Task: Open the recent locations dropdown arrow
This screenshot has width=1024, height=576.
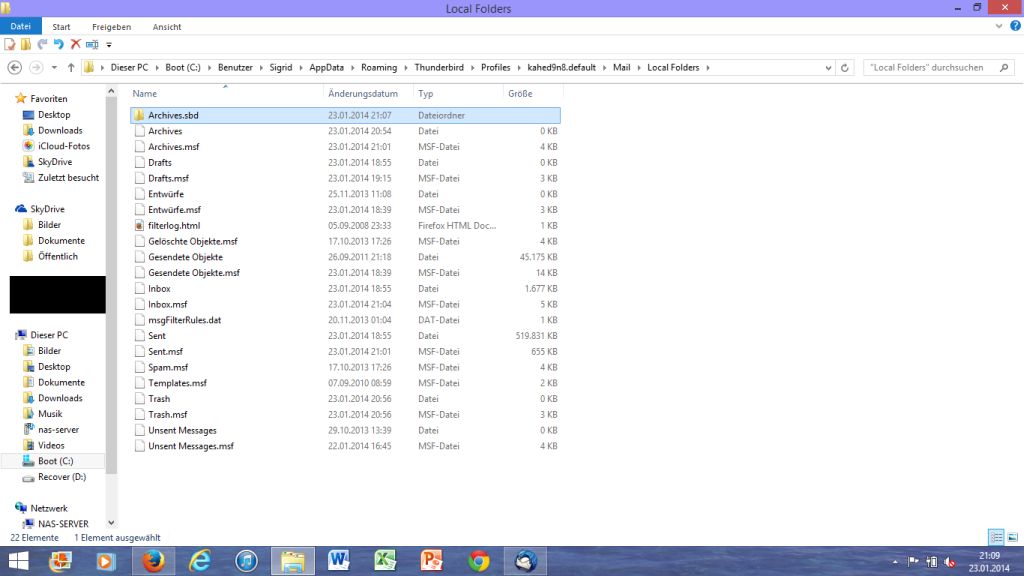Action: point(55,68)
